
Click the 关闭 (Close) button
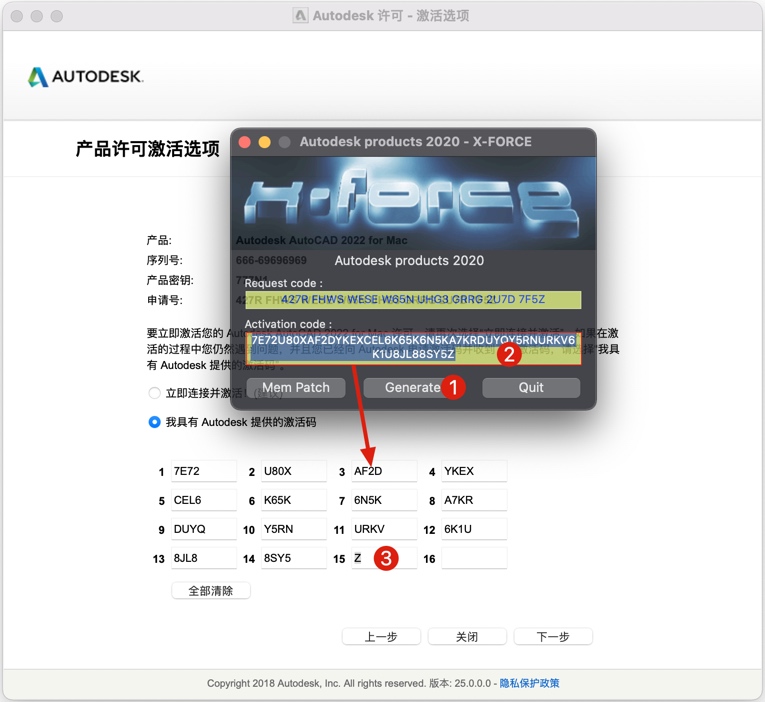pos(467,637)
